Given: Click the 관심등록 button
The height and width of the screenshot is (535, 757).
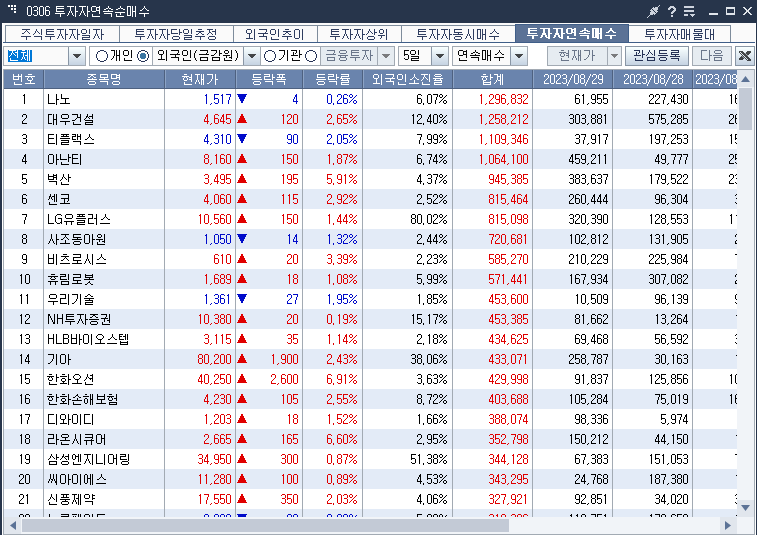Looking at the screenshot, I should [657, 56].
